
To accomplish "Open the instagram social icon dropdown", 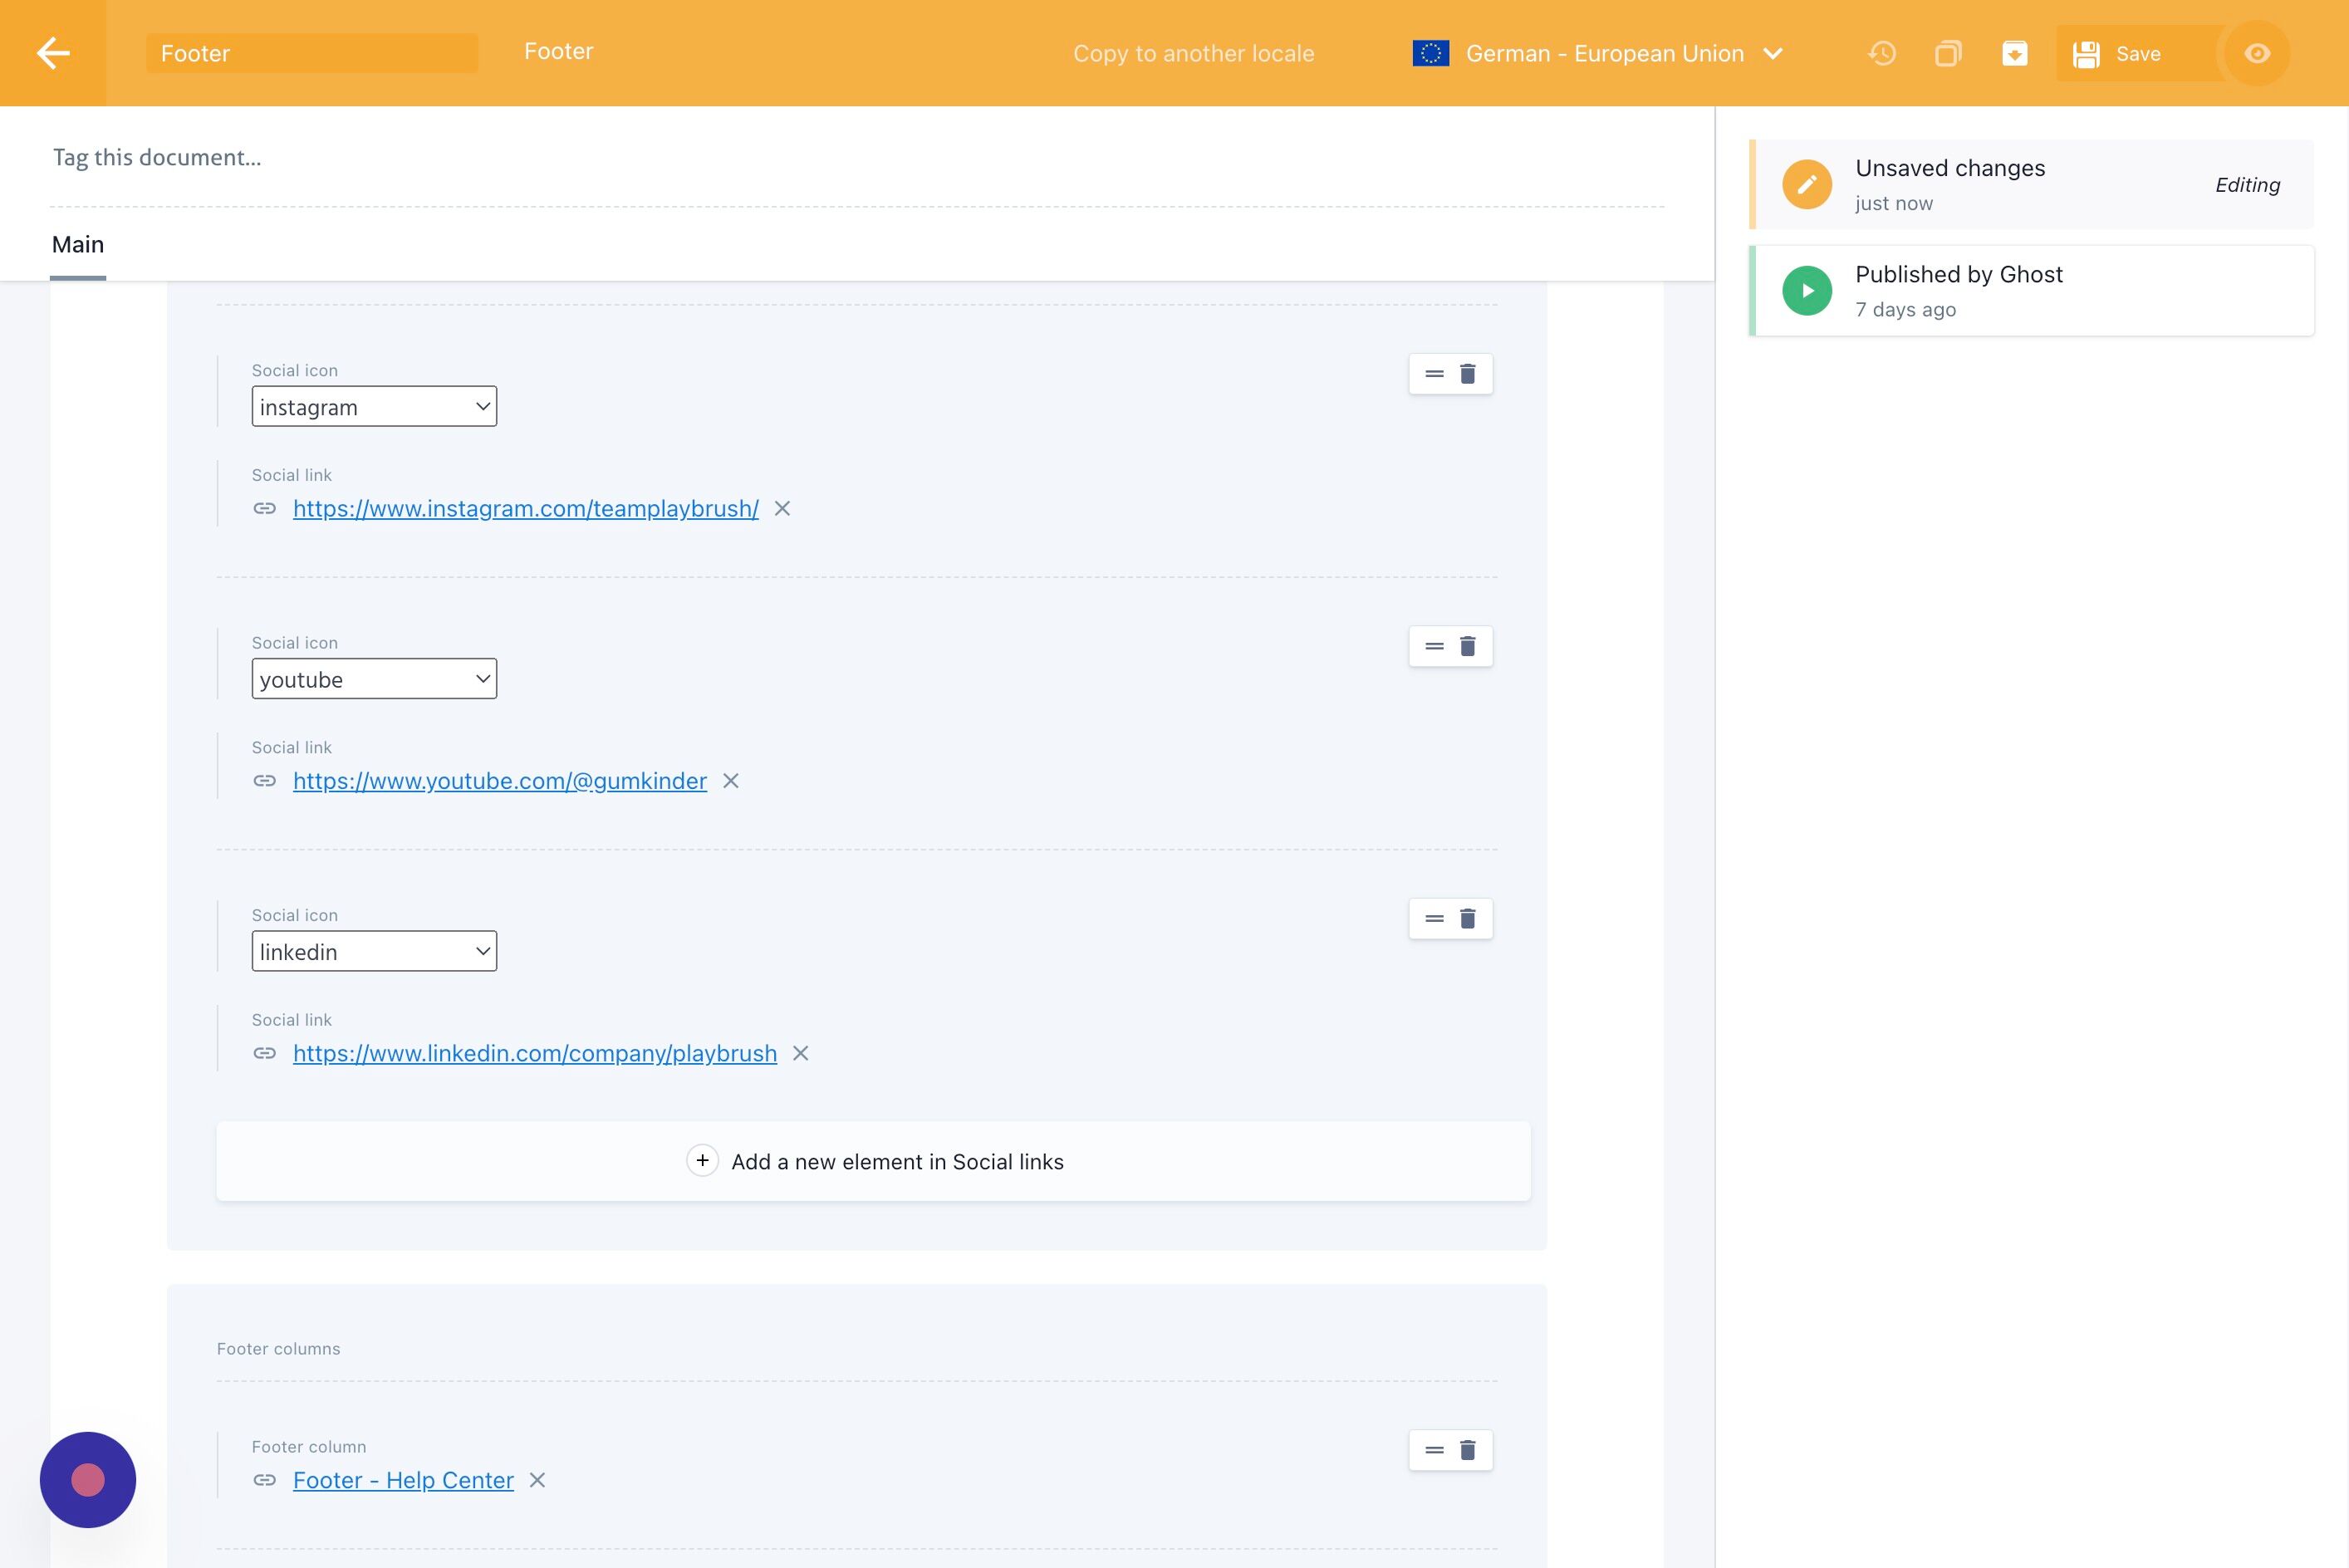I will pyautogui.click(x=374, y=407).
